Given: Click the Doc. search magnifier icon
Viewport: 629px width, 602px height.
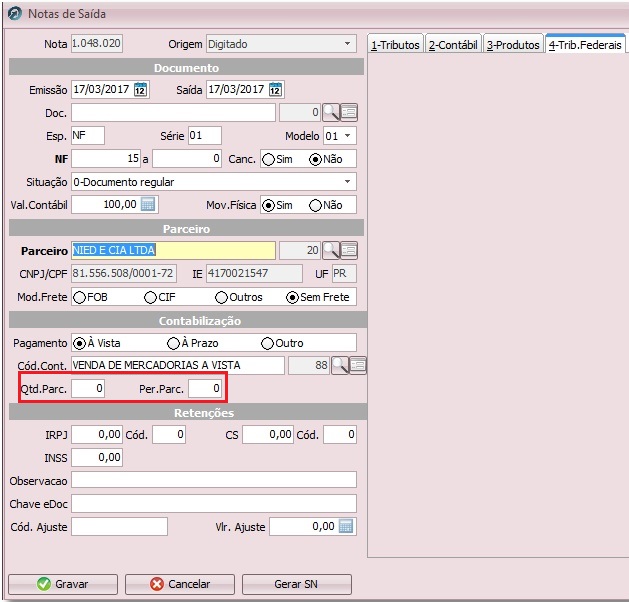Looking at the screenshot, I should [331, 113].
